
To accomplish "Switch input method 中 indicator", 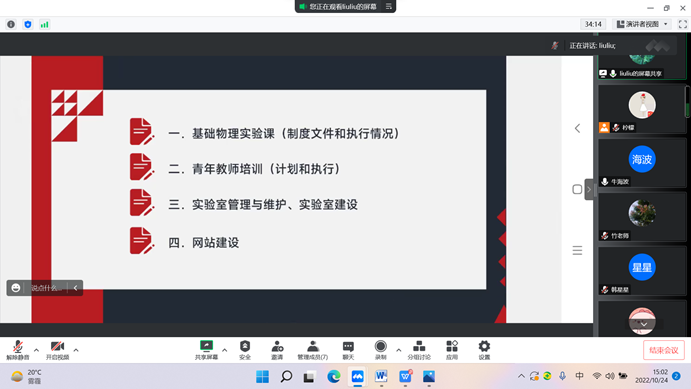I will (580, 376).
